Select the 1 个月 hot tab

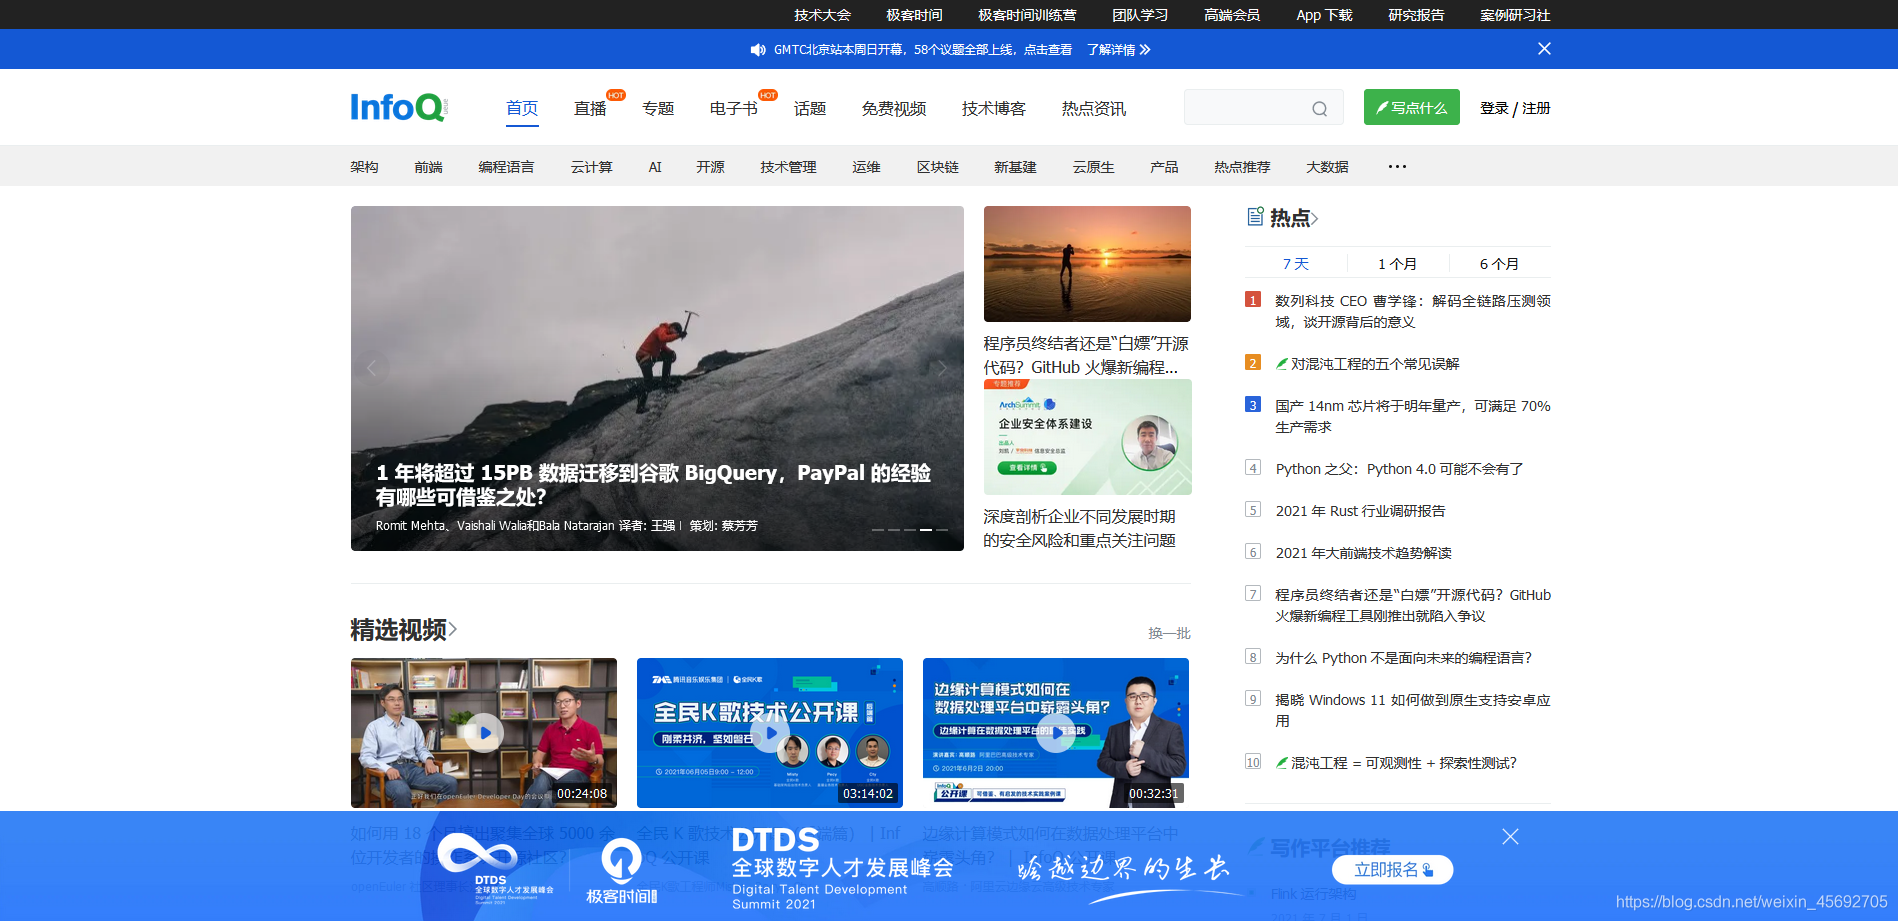[1397, 264]
